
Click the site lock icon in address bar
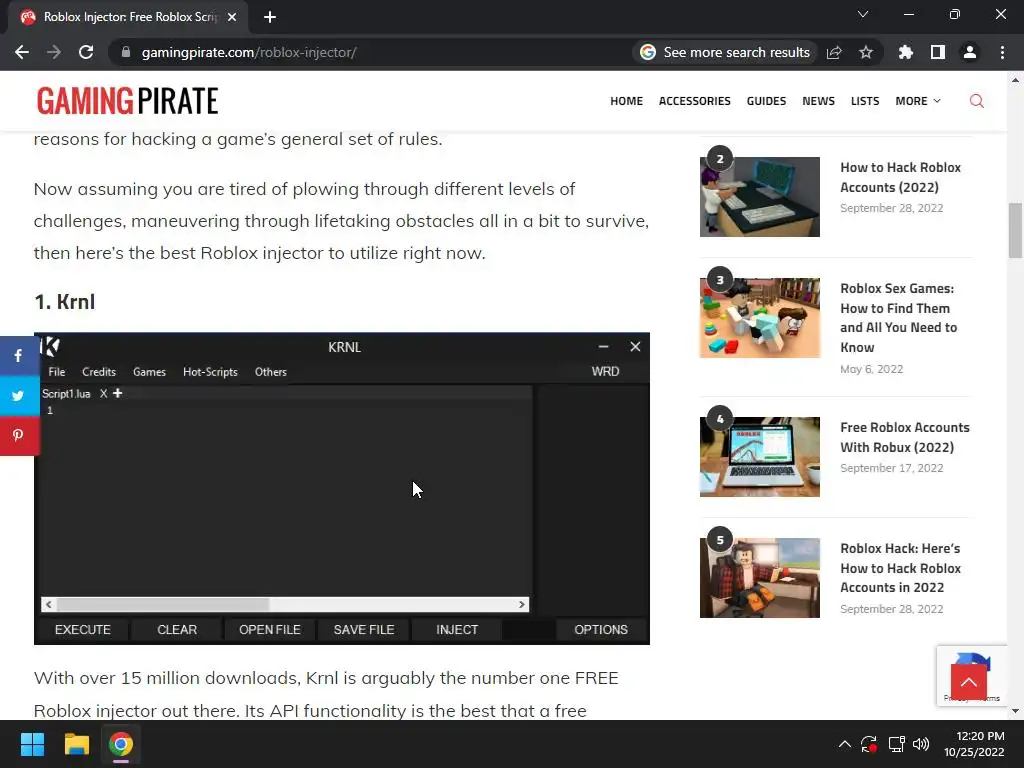pos(126,52)
